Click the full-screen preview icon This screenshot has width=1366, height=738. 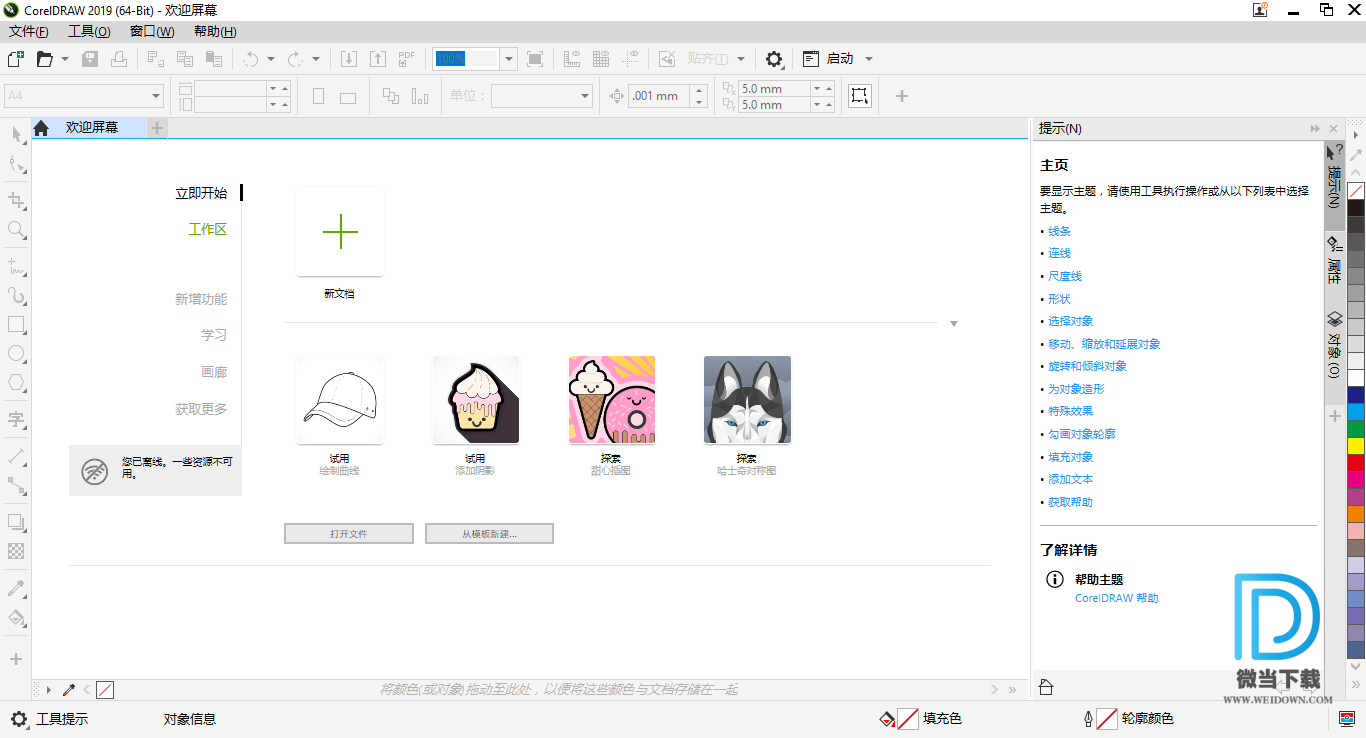click(x=535, y=59)
